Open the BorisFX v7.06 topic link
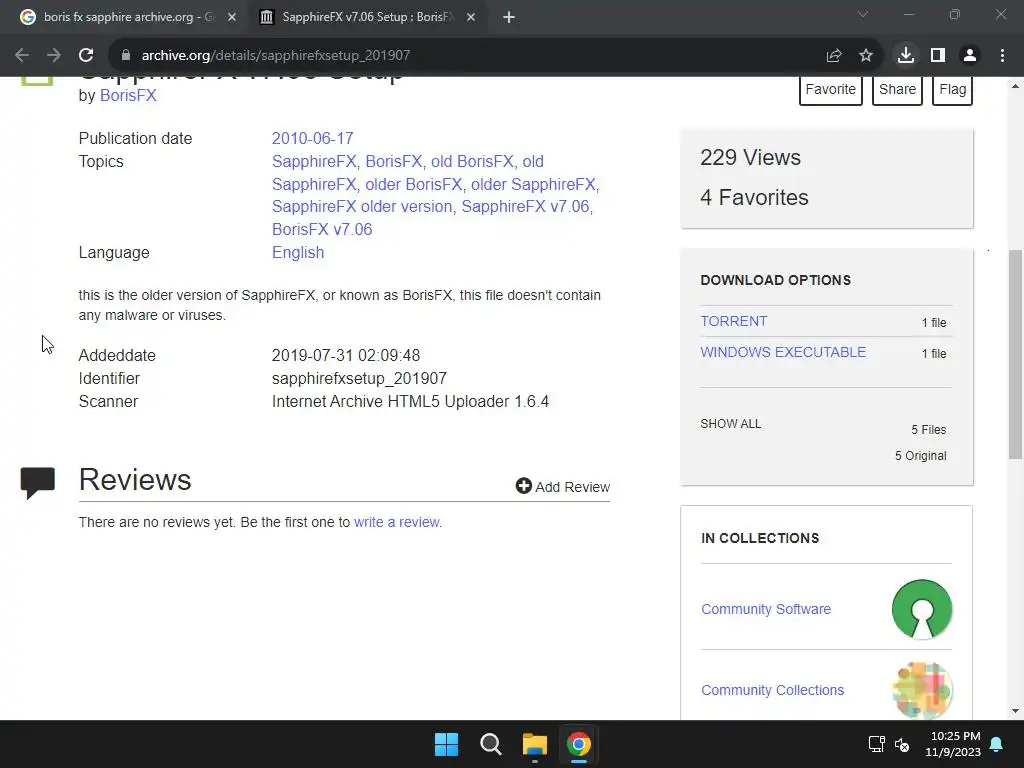 click(322, 229)
